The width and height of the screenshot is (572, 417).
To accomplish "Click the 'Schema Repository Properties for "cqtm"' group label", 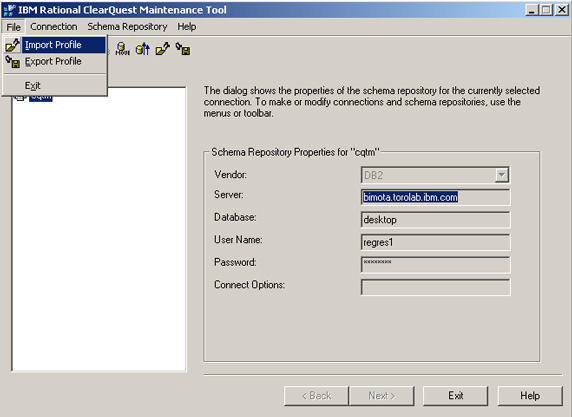I will click(x=295, y=152).
